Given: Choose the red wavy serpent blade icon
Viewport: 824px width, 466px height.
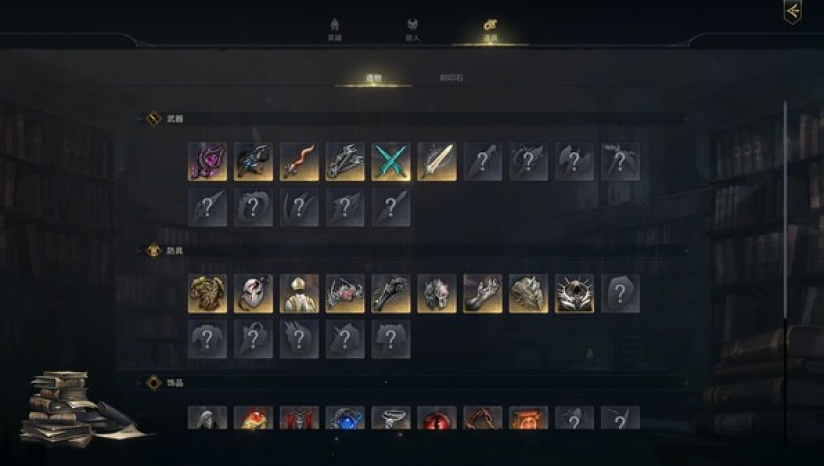Looking at the screenshot, I should pos(299,162).
